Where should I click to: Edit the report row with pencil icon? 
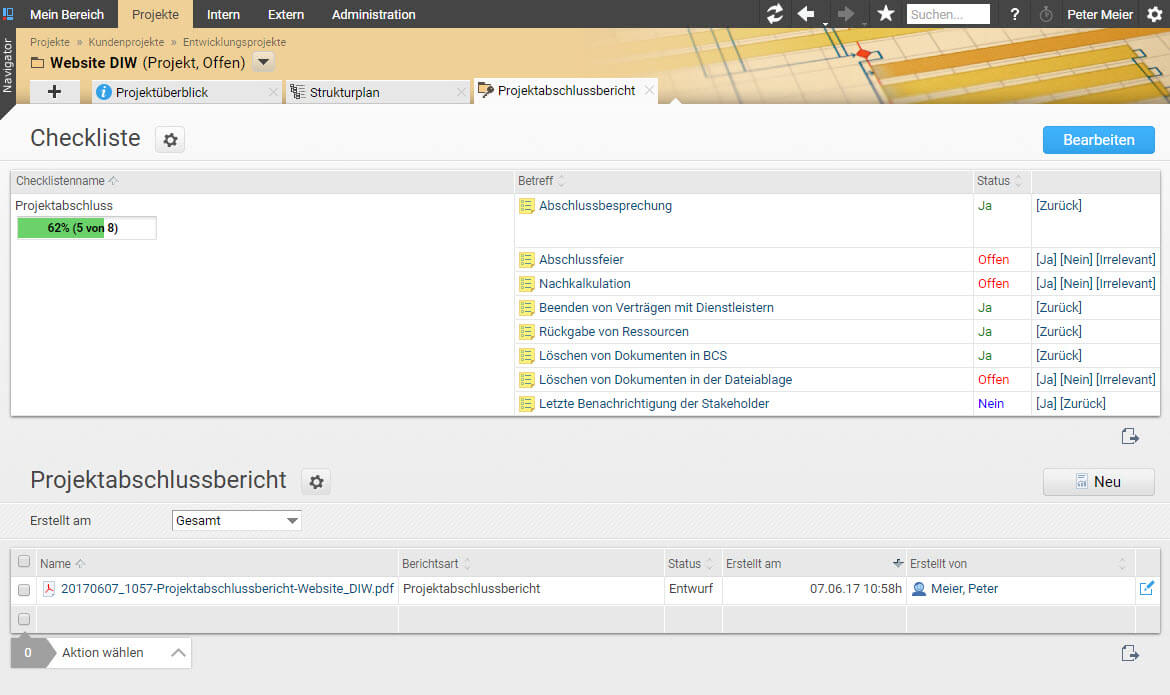pyautogui.click(x=1146, y=589)
